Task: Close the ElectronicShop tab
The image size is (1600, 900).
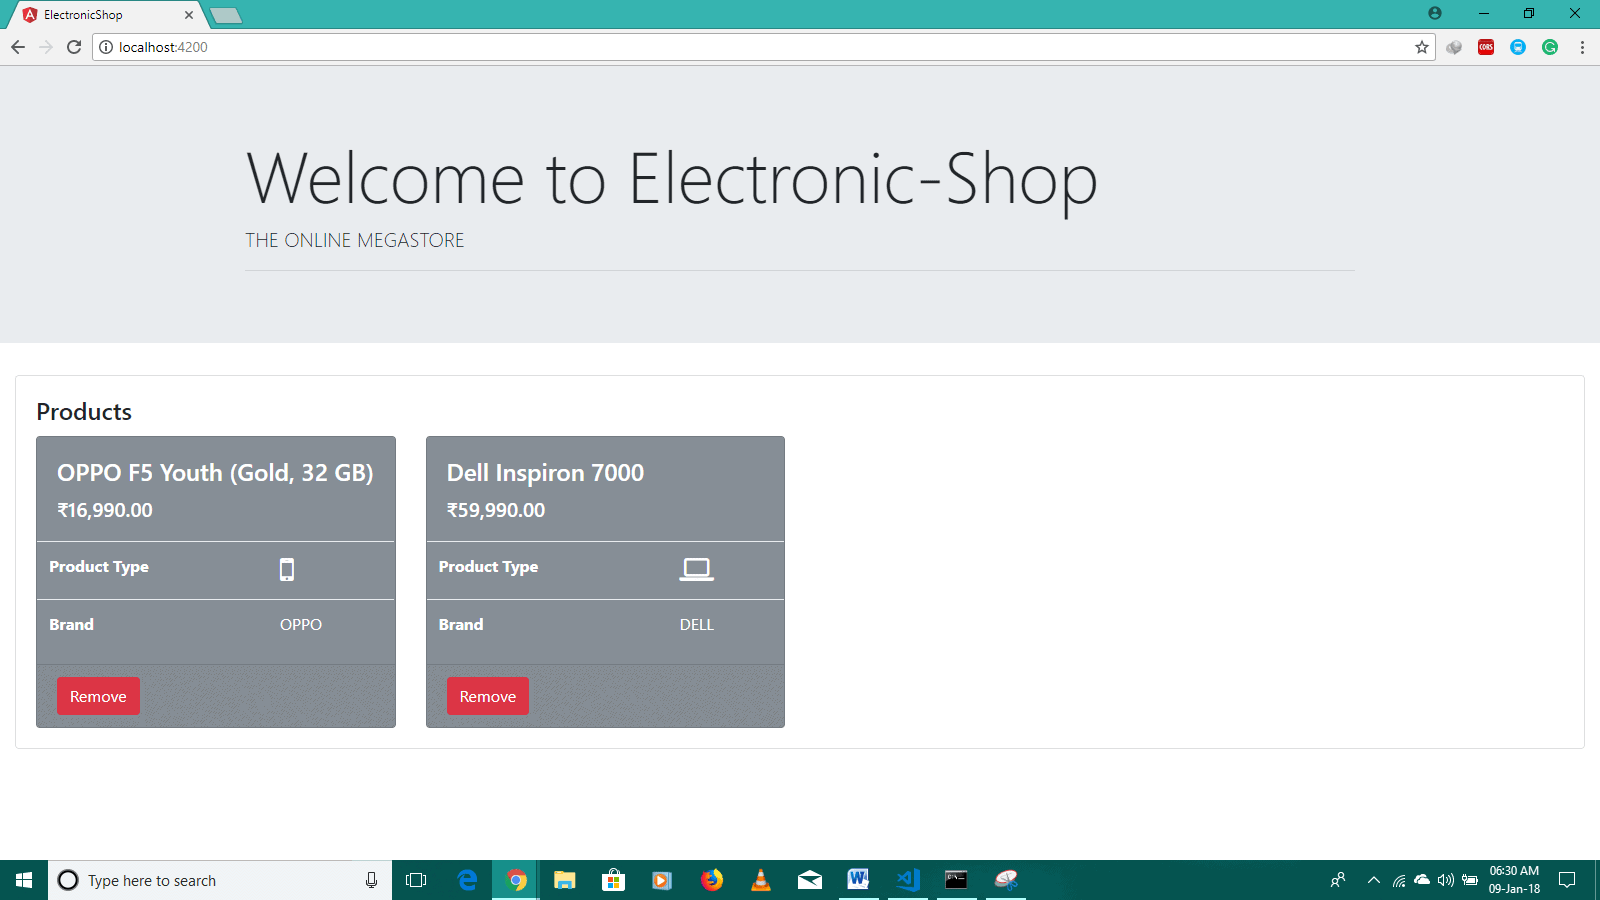Action: point(189,15)
